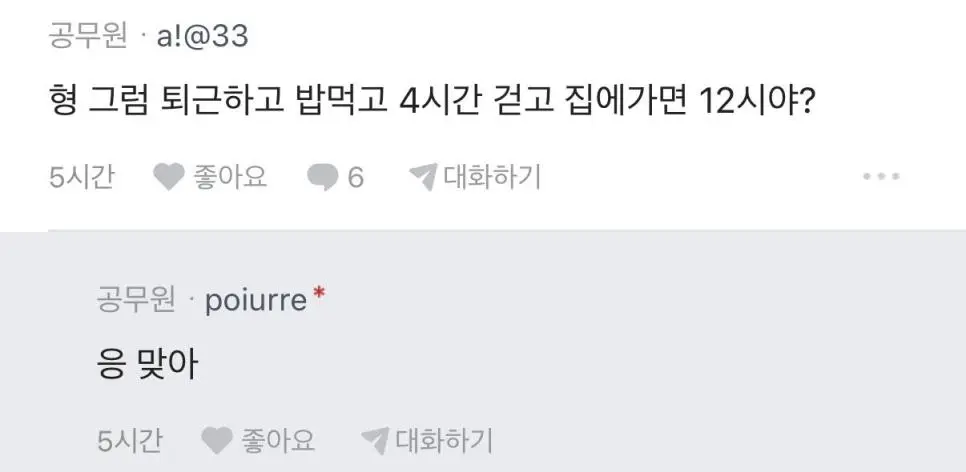Screen dimensions: 966x472
Task: Click the paper plane icon on a!@33's comment
Action: pyautogui.click(x=423, y=178)
